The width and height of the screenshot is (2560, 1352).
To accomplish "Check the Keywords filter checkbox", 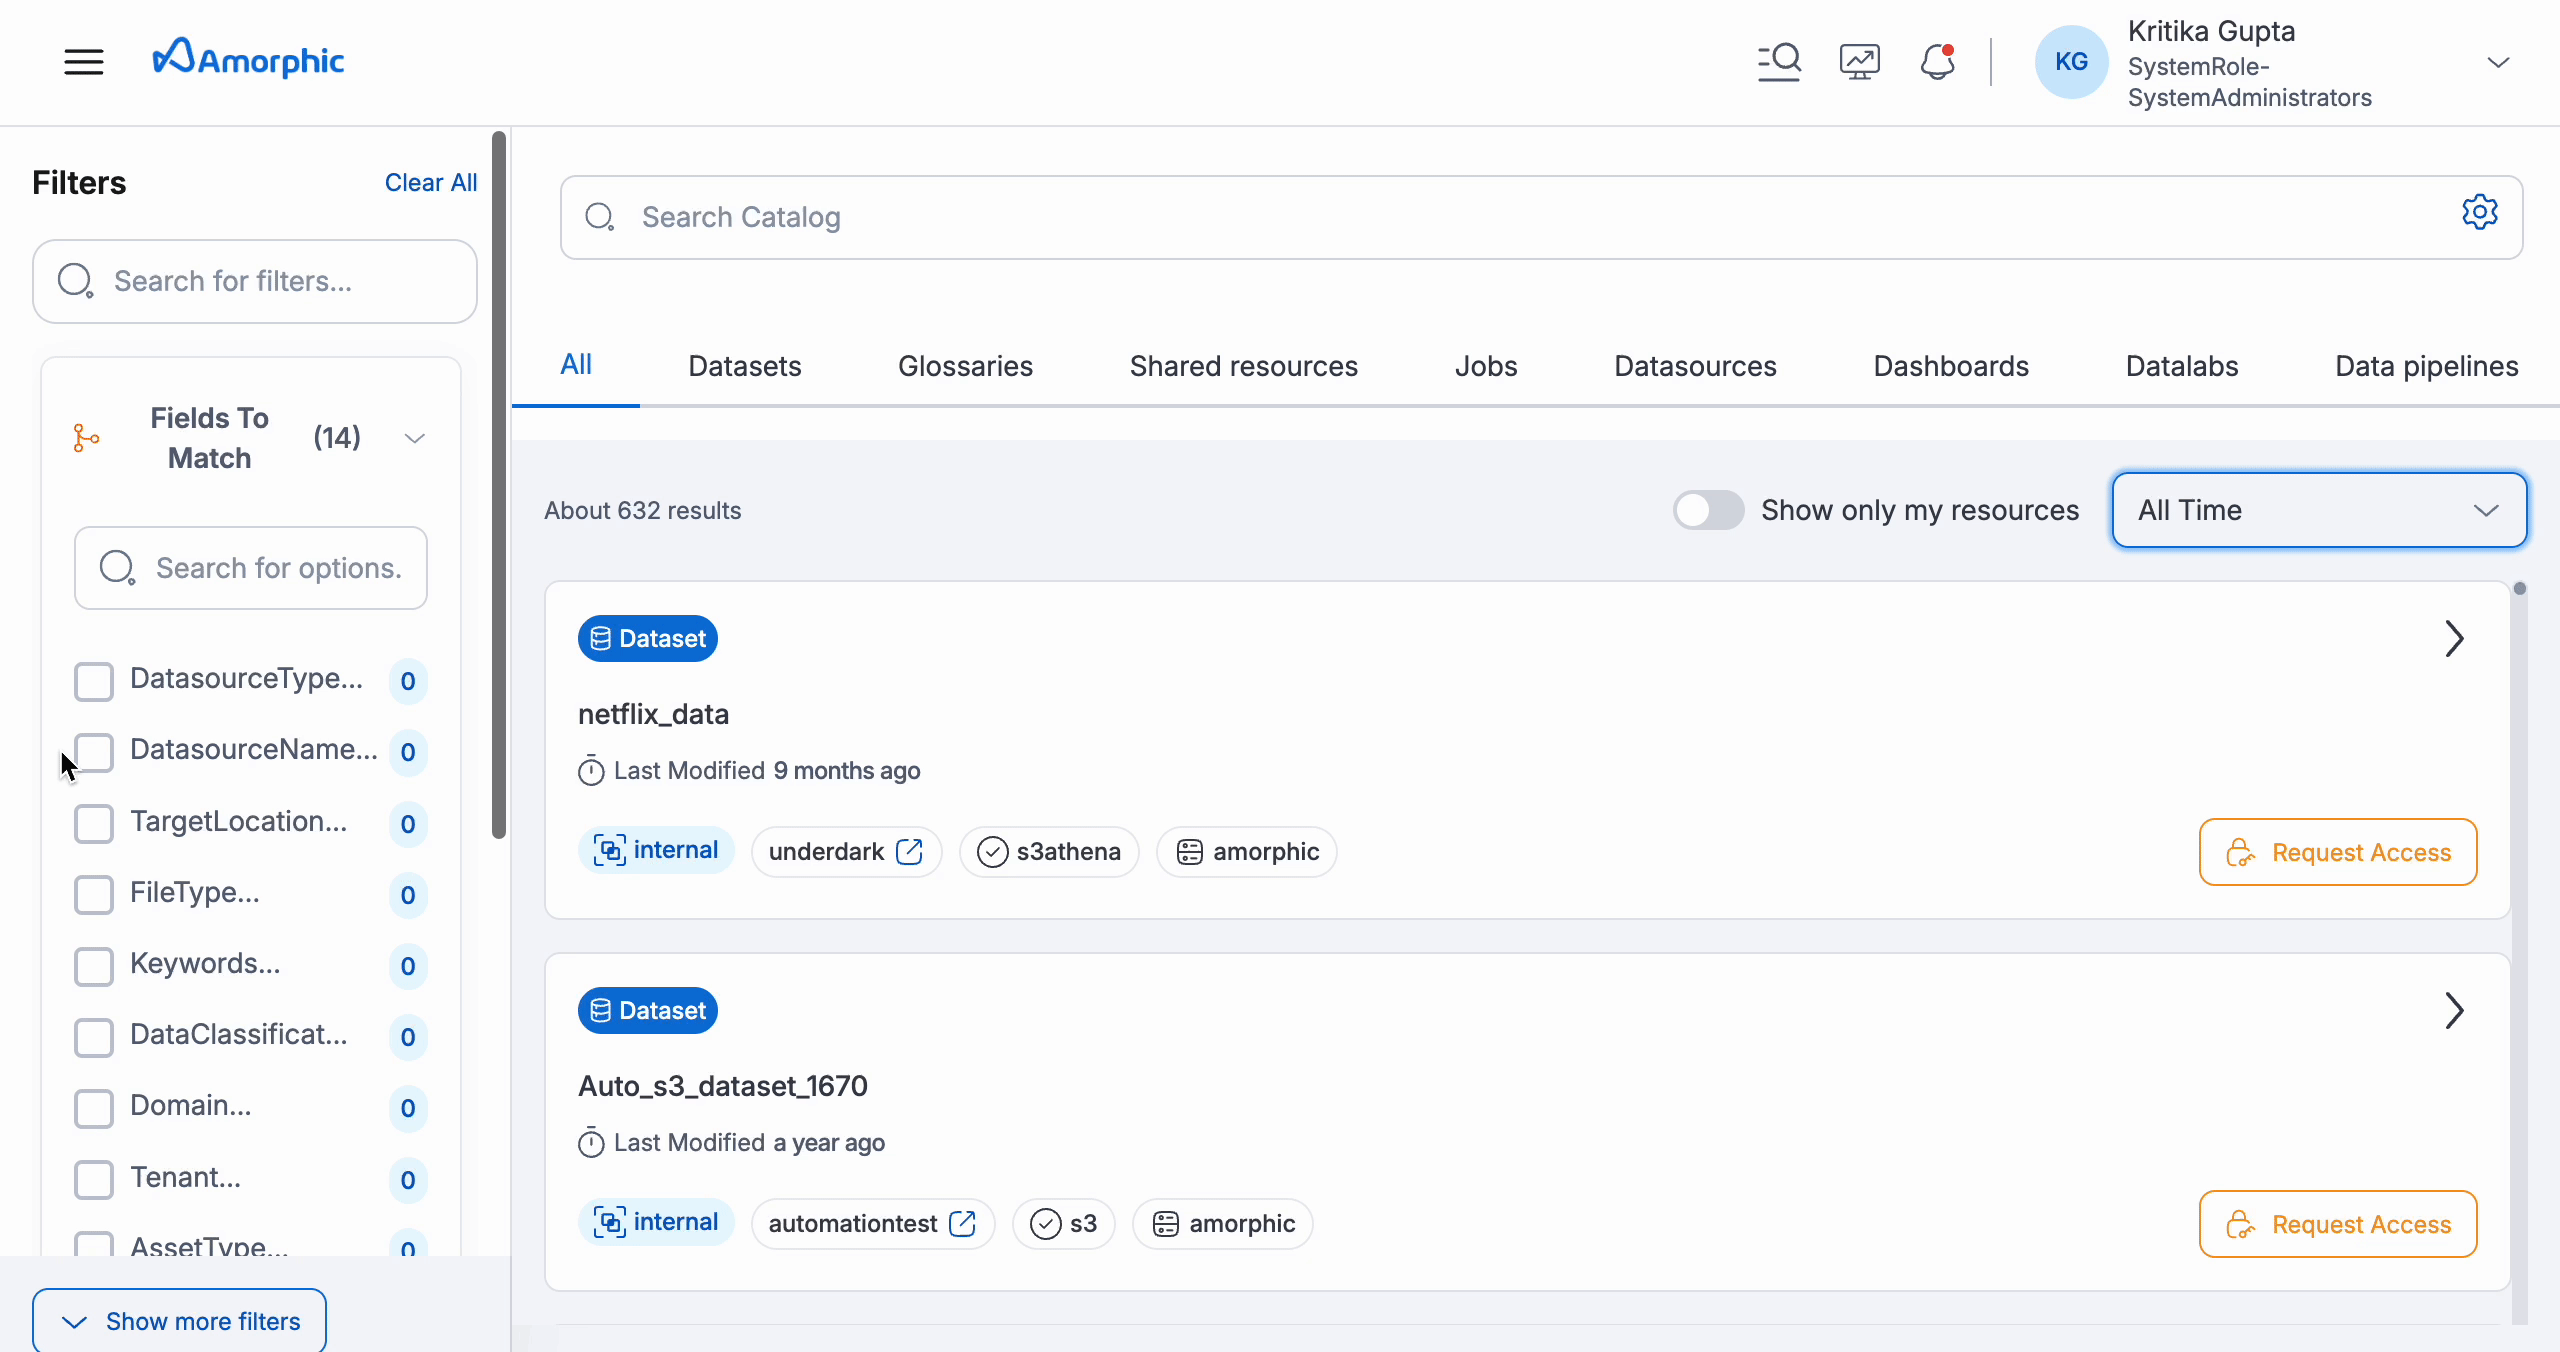I will click(94, 966).
